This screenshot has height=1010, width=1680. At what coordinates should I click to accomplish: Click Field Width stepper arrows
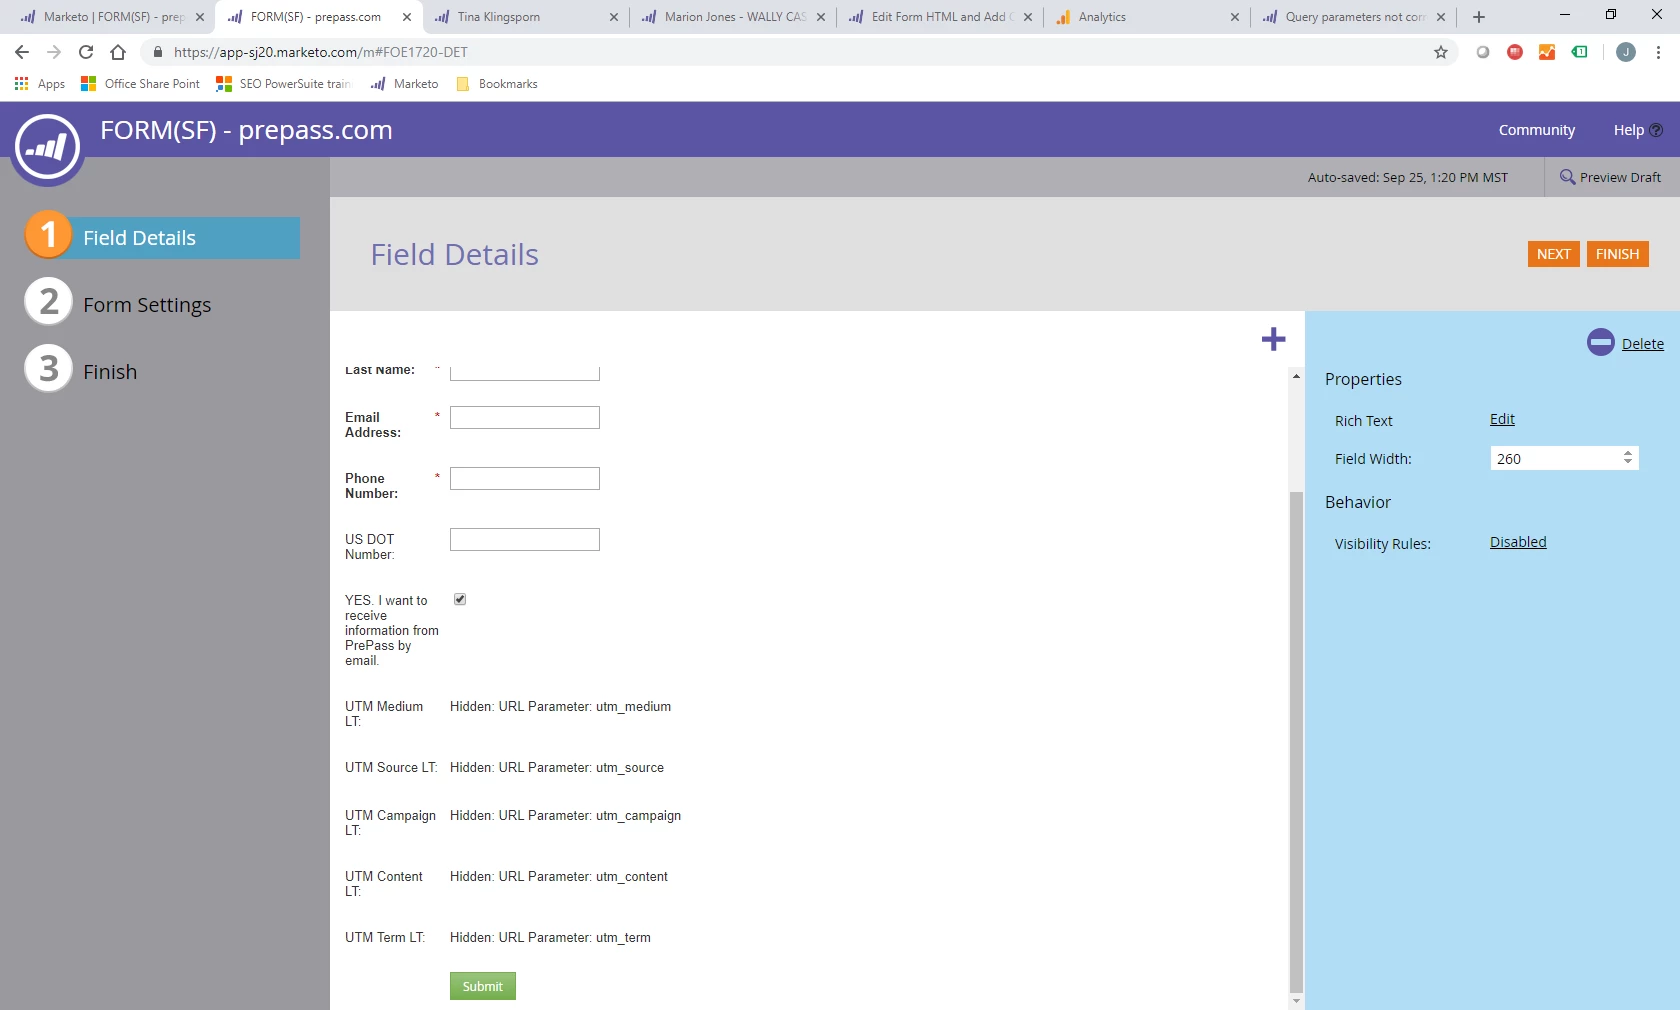(1628, 457)
